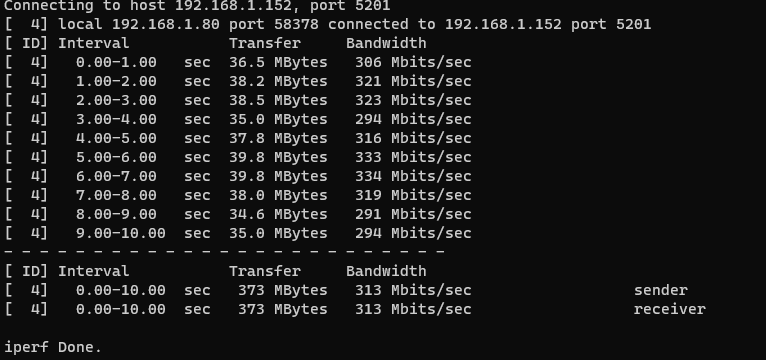Click the 38.2 MBytes transfer value
This screenshot has height=360, width=766.
pos(278,81)
